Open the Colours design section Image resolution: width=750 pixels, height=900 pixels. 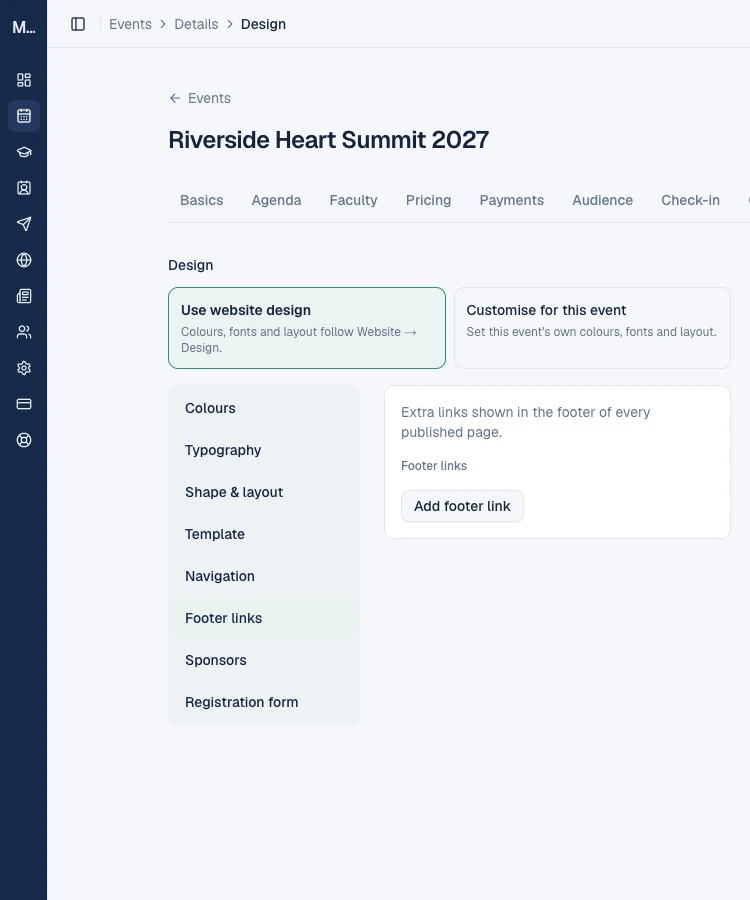[x=264, y=408]
